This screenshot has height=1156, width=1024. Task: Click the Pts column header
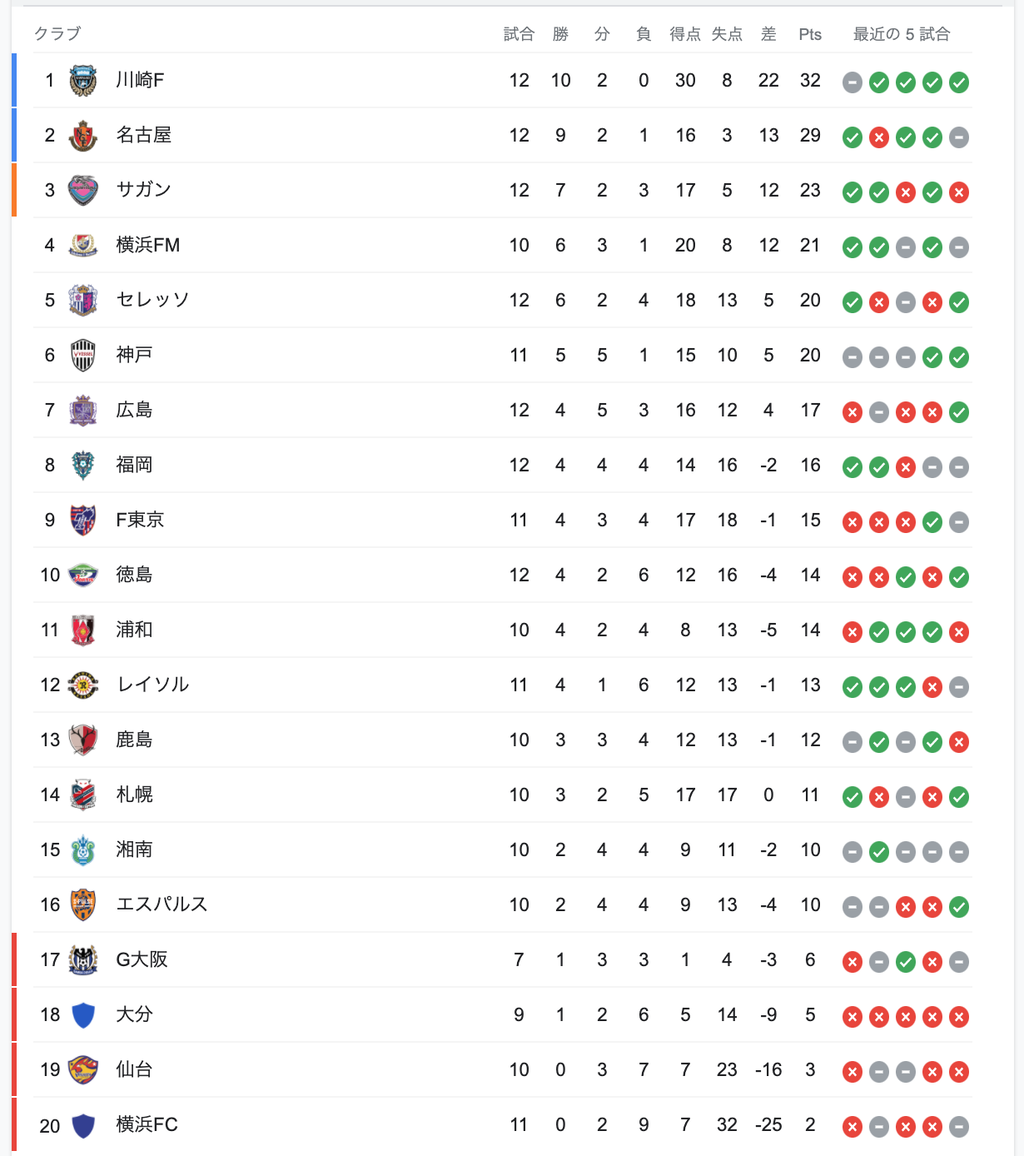(x=810, y=34)
